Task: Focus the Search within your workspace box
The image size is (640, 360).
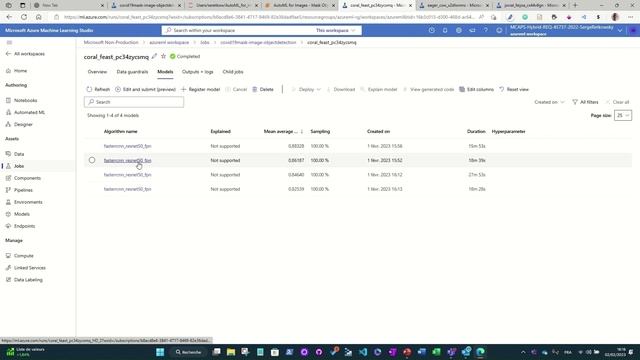Action: [x=239, y=30]
